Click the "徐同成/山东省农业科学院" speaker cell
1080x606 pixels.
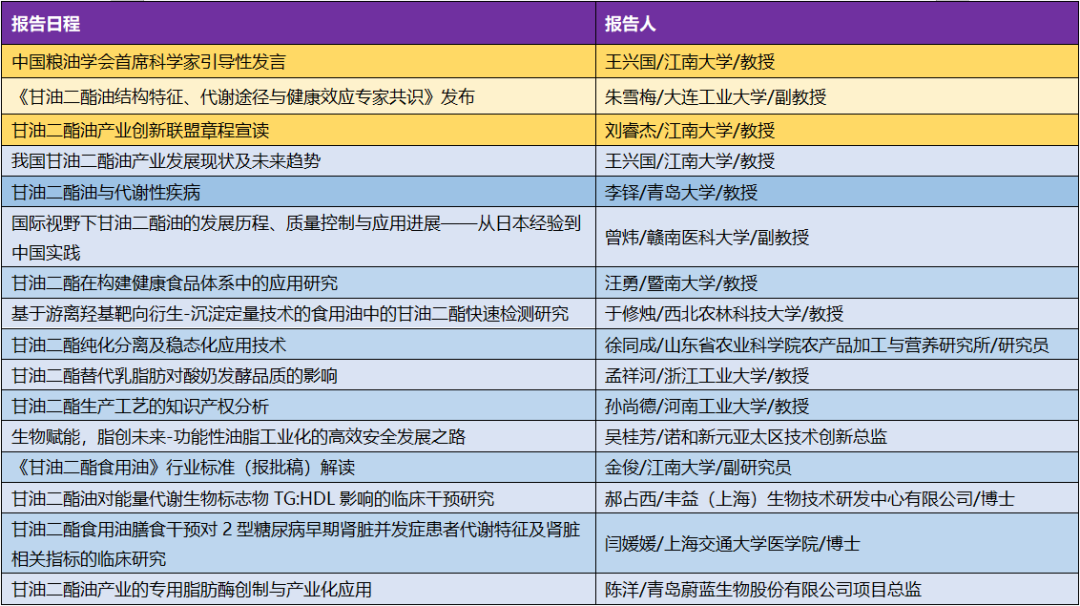(x=837, y=344)
